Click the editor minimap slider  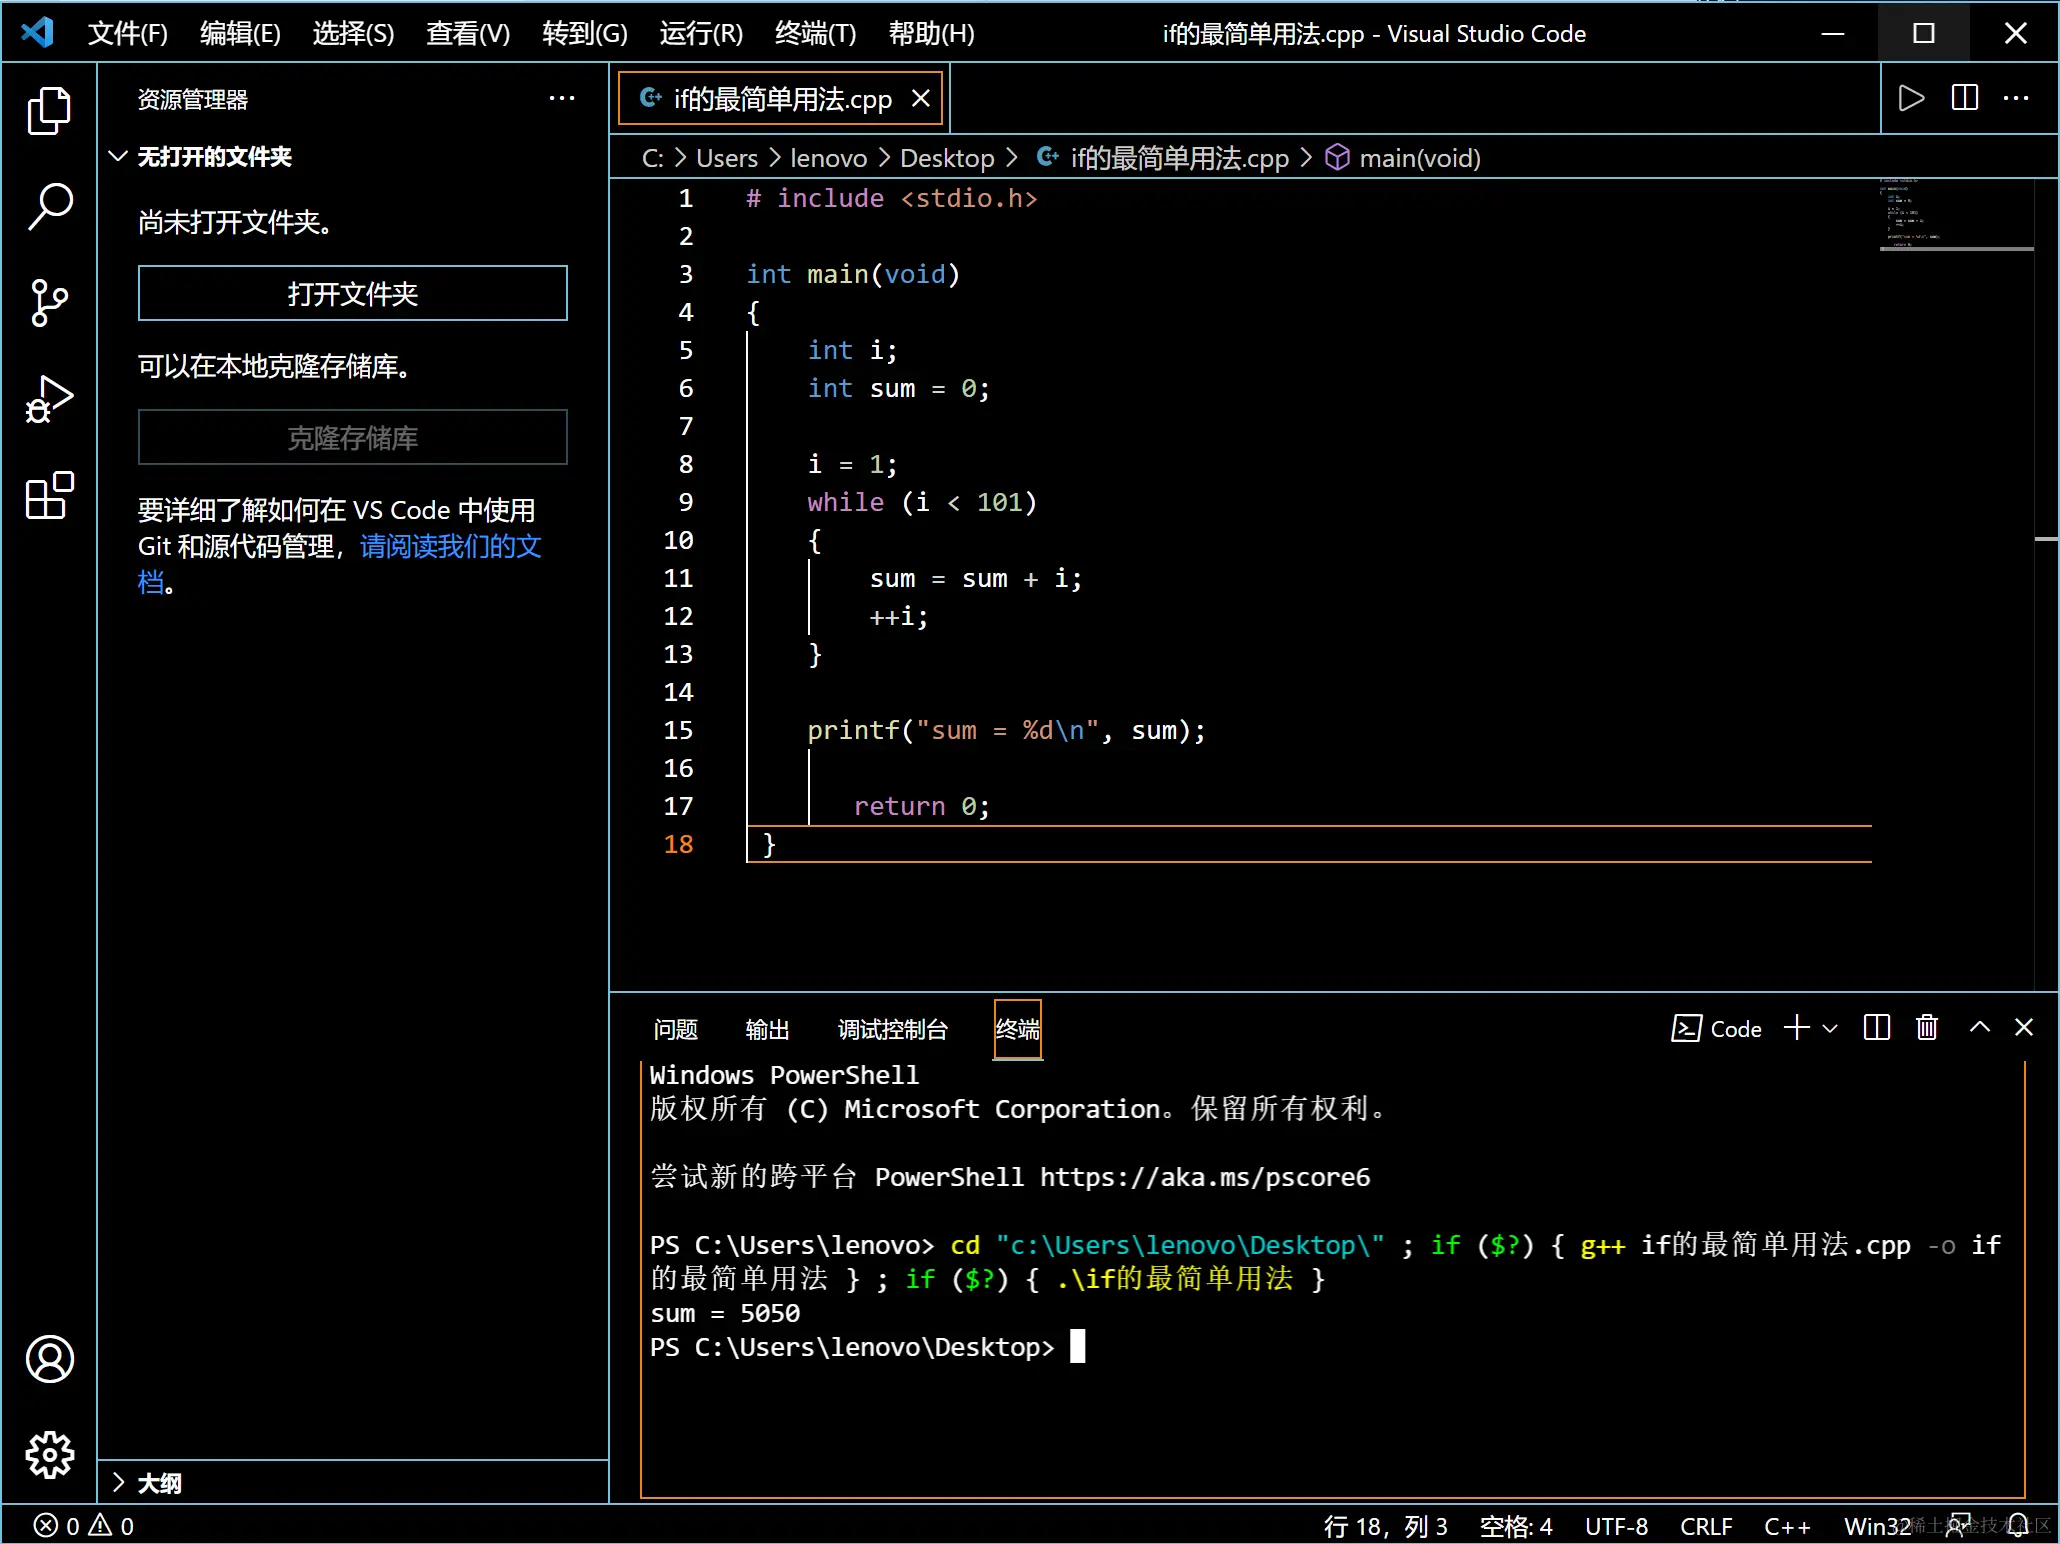[1955, 215]
